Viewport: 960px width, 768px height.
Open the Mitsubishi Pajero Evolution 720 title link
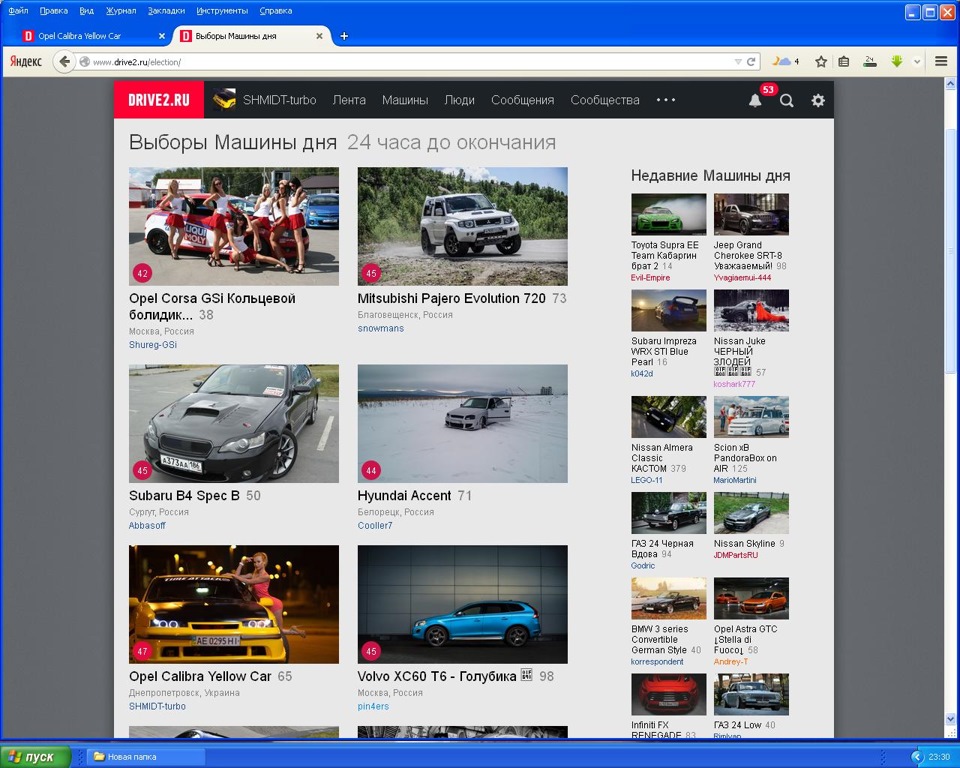(451, 298)
